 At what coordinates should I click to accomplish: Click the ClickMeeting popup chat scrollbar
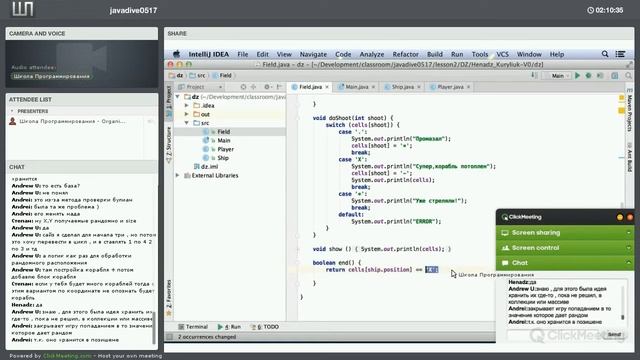coord(623,302)
